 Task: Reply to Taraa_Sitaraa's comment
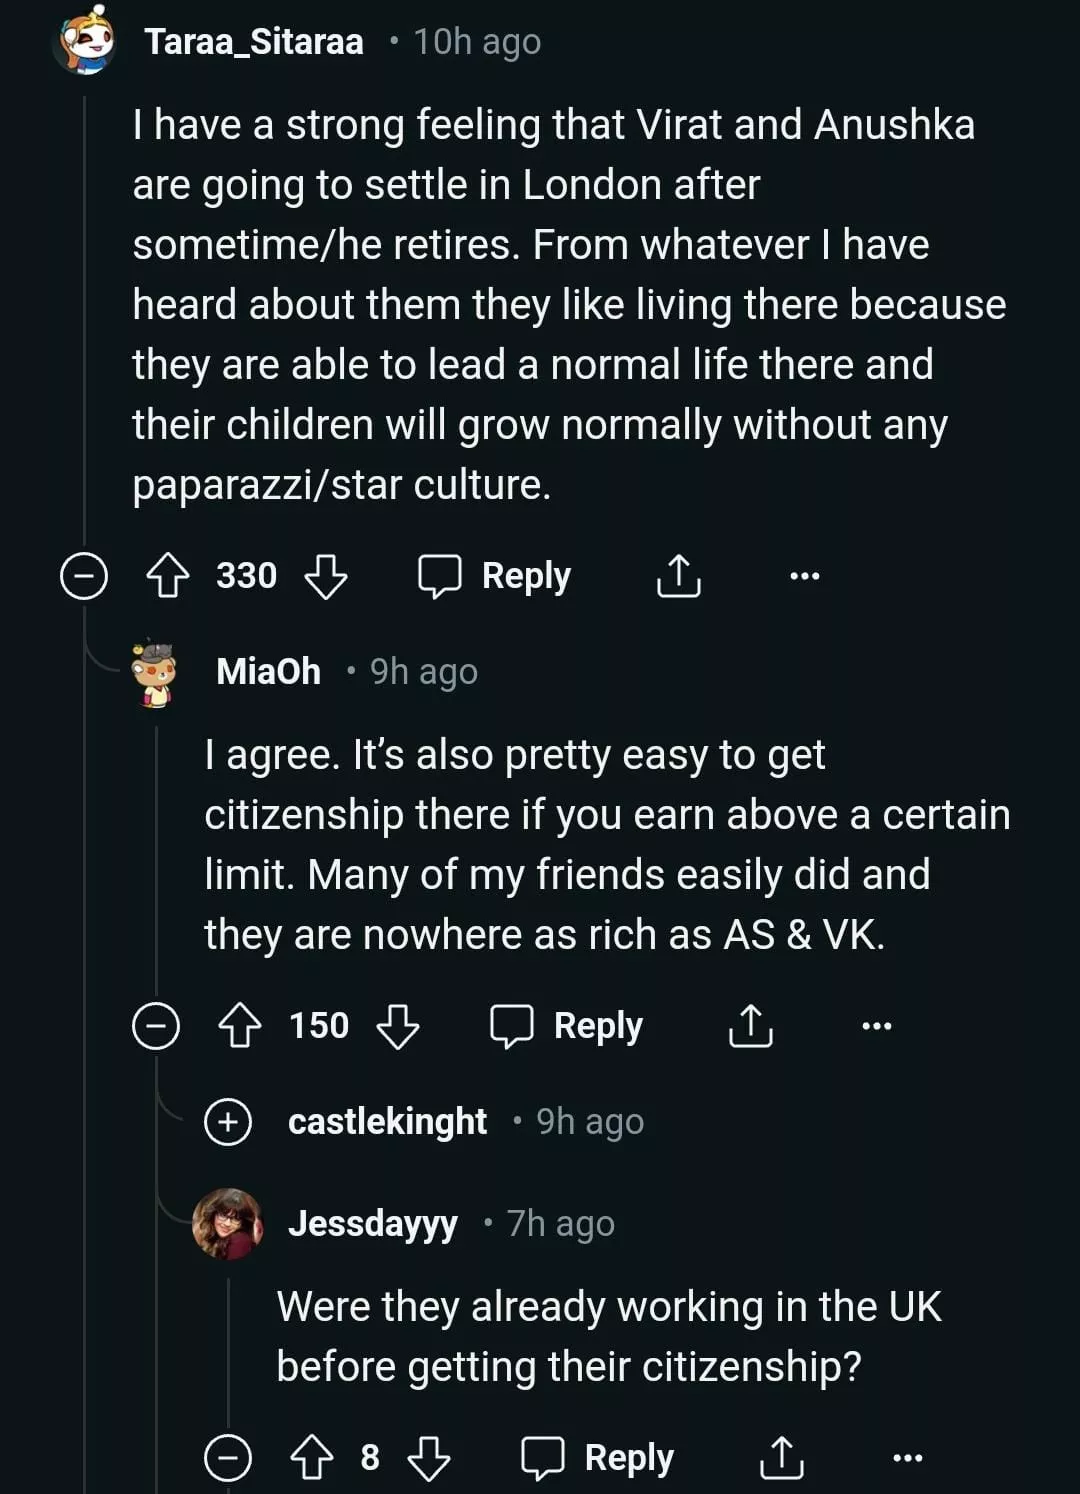pyautogui.click(x=495, y=576)
